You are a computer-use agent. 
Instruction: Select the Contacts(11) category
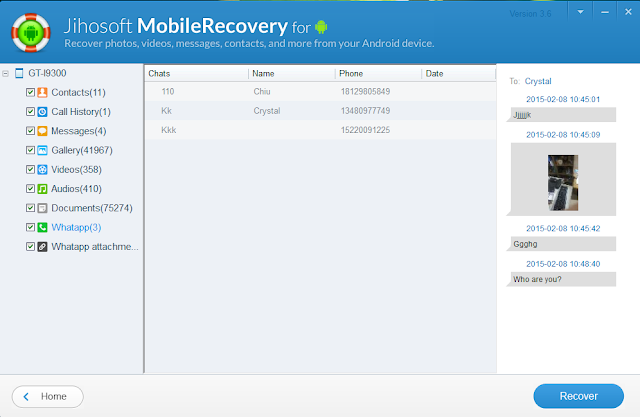(78, 92)
